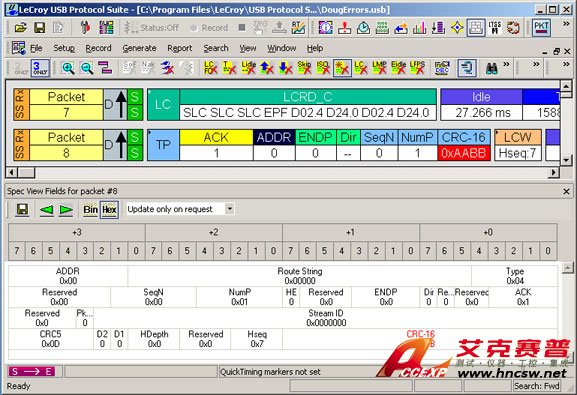Click the Zoom In magnifier icon
577x395 pixels.
[x=68, y=68]
